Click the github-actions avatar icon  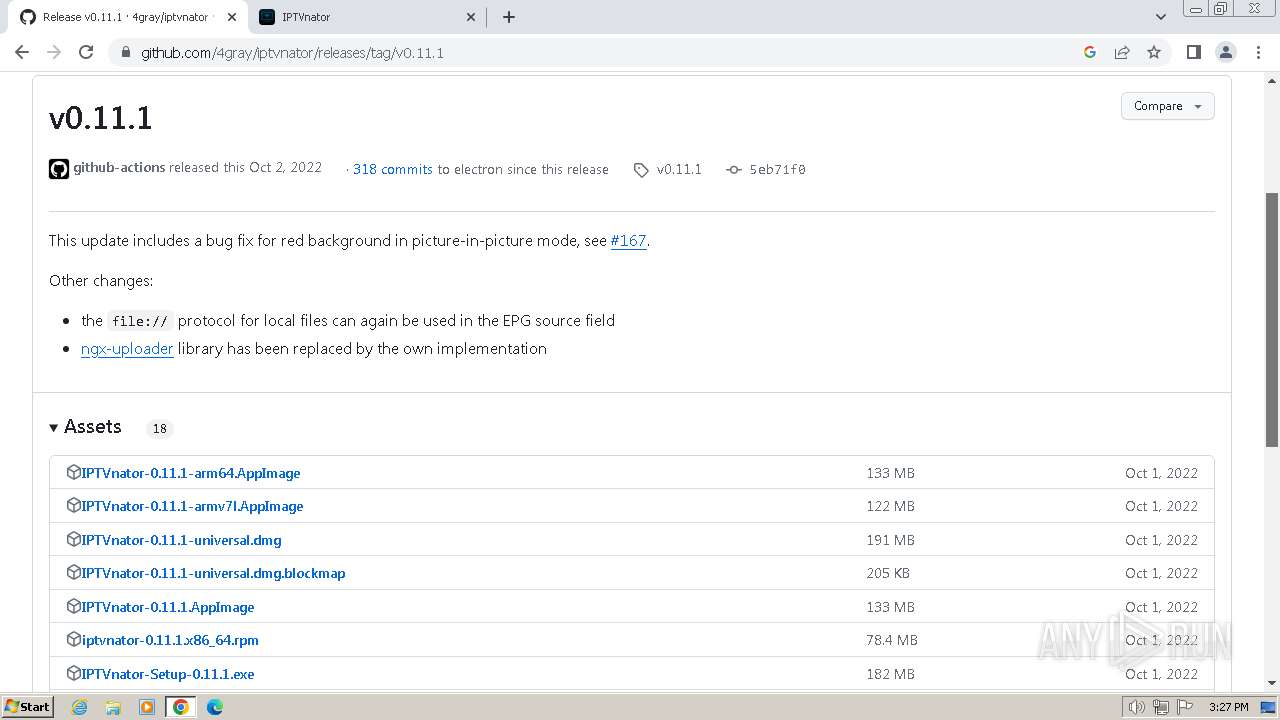click(x=59, y=168)
